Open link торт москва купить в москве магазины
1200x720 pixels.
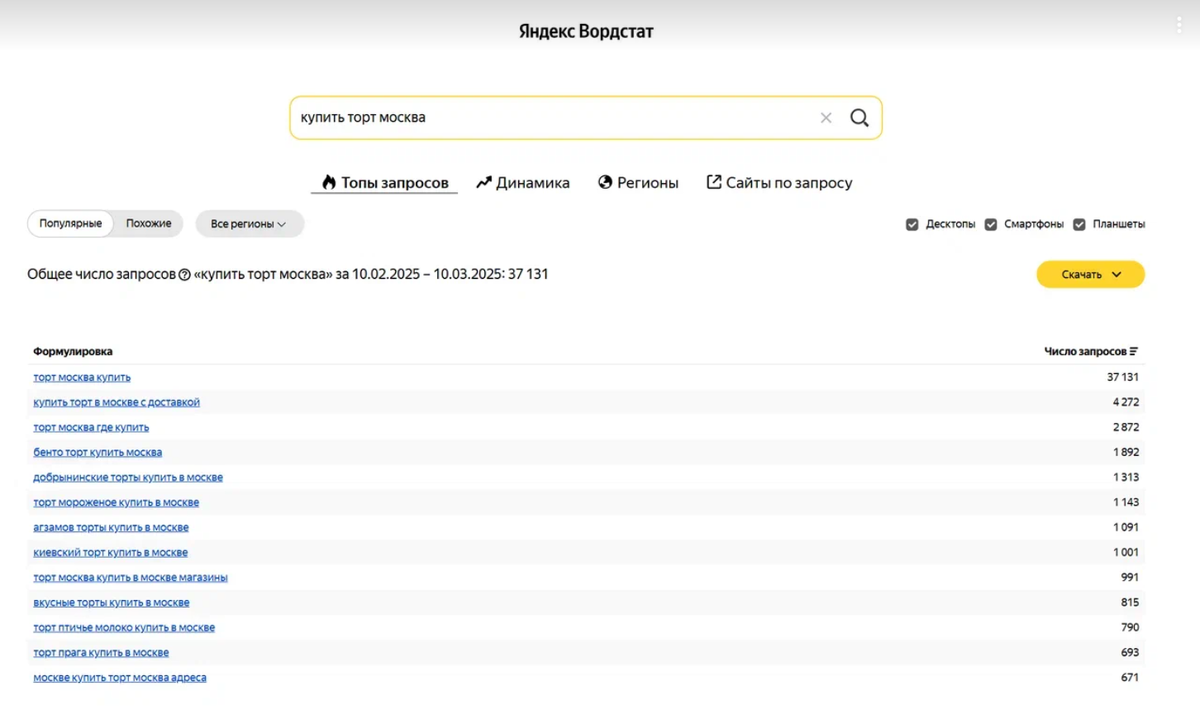coord(130,577)
